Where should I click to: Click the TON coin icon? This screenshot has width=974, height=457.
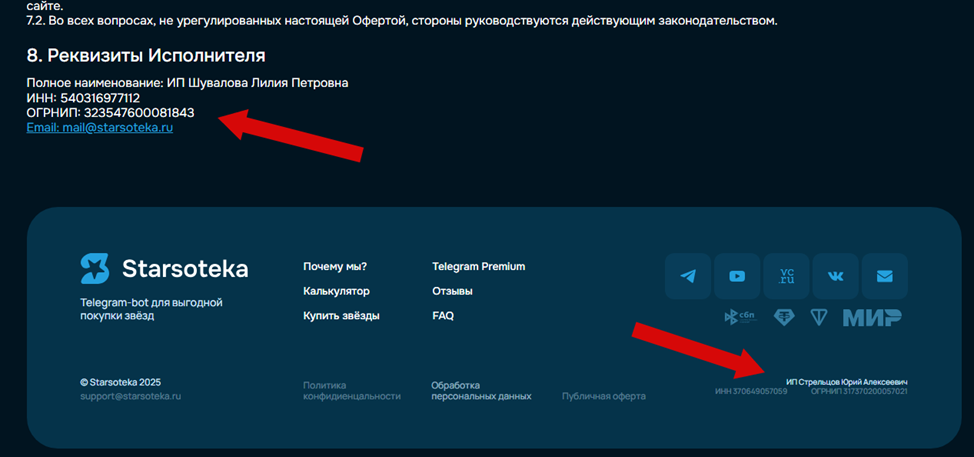[819, 317]
